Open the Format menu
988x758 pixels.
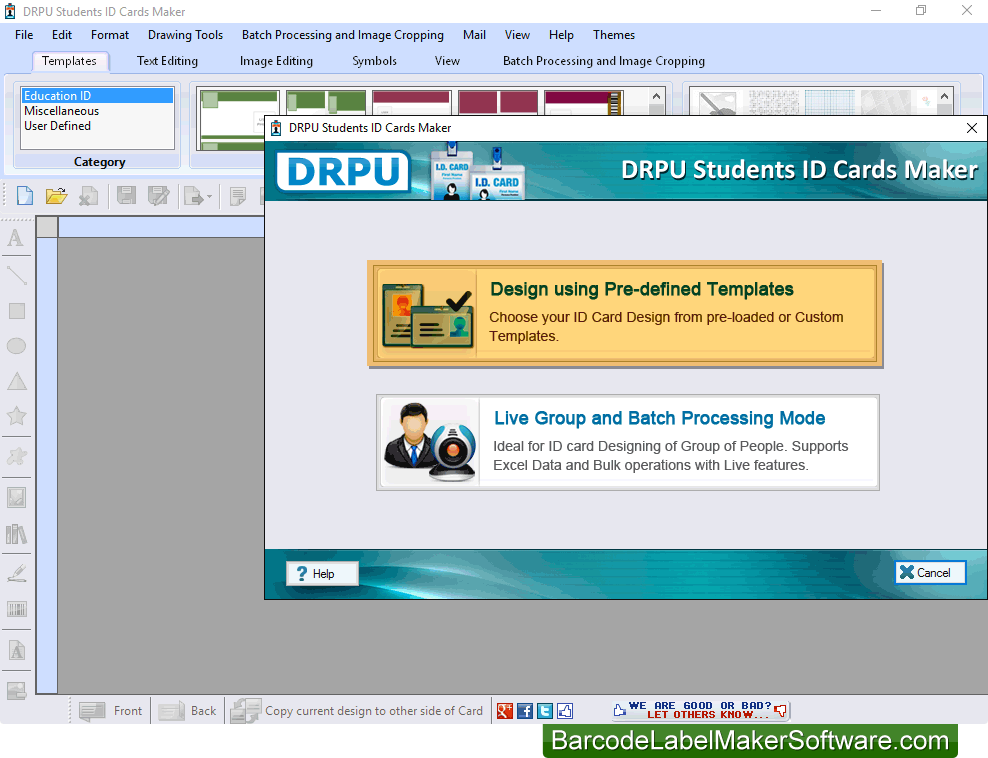click(x=110, y=35)
